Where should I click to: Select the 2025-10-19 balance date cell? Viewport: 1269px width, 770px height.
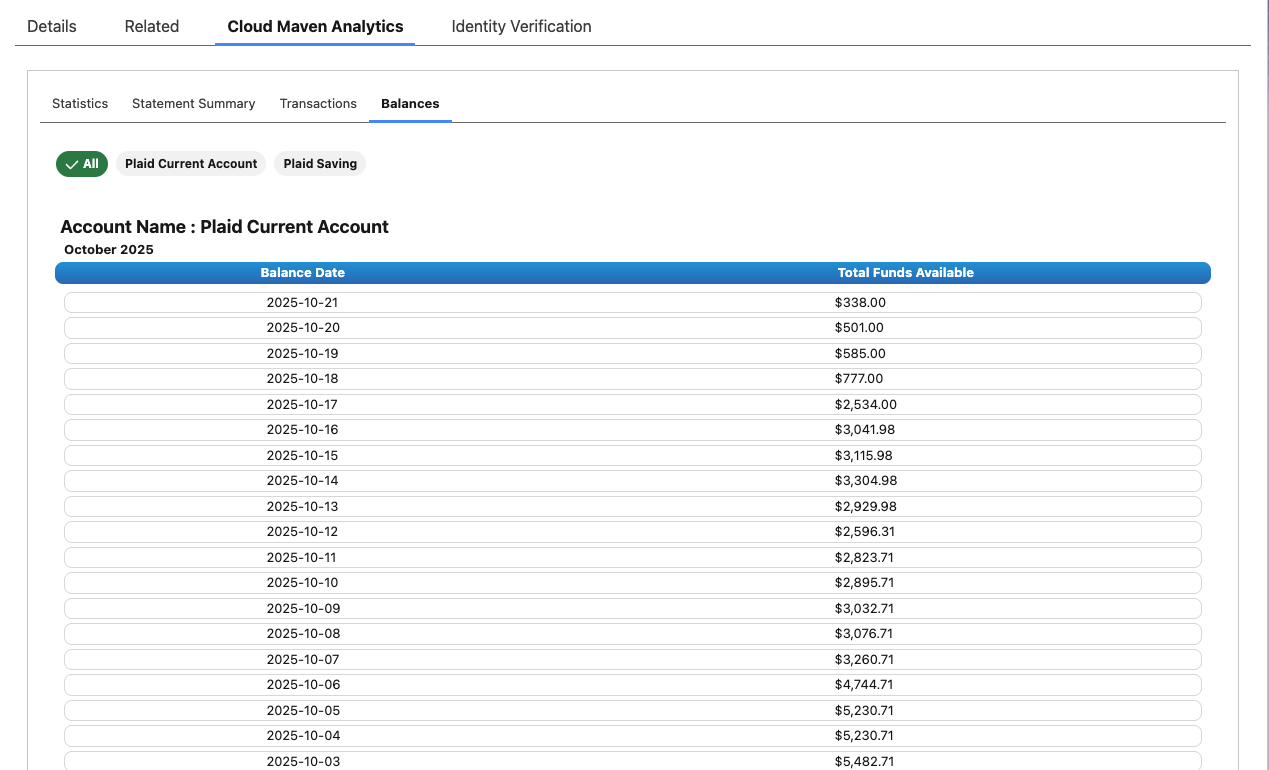tap(302, 354)
